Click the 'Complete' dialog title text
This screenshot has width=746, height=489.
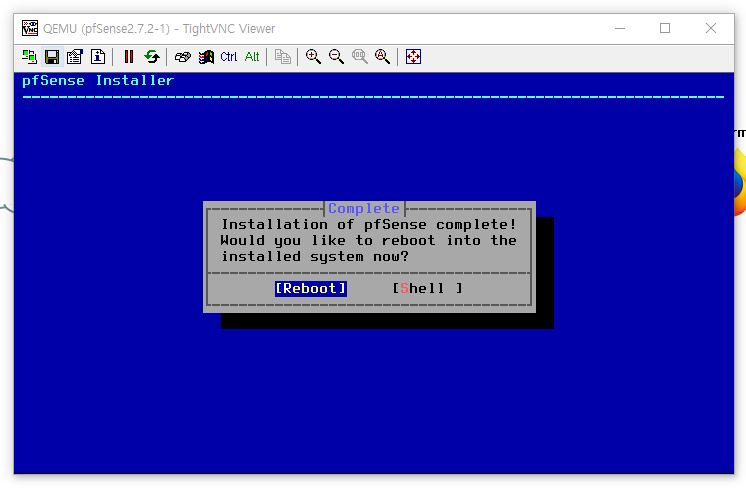364,208
